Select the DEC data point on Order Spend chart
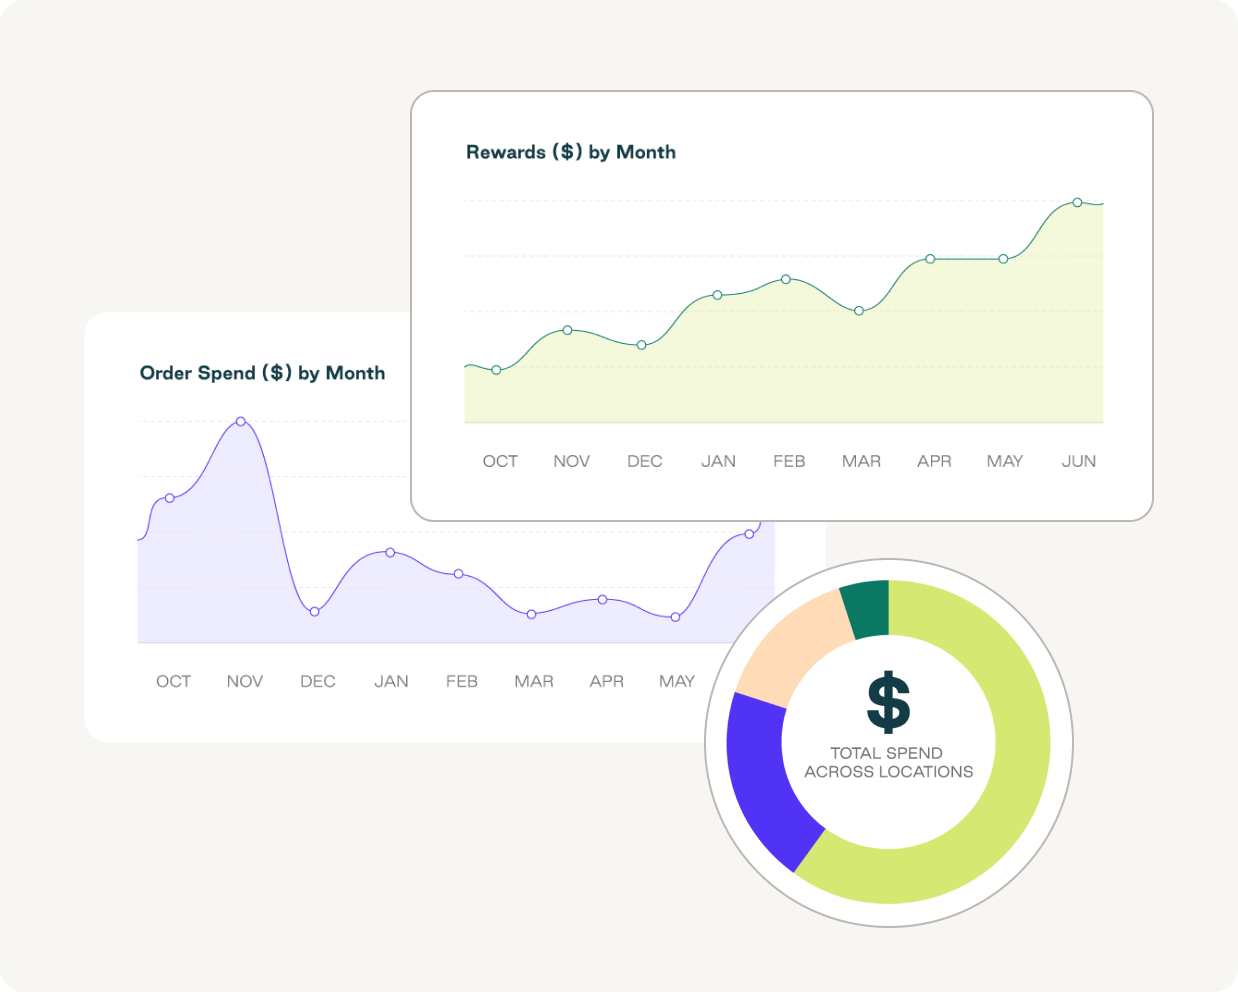Image resolution: width=1238 pixels, height=992 pixels. pyautogui.click(x=314, y=610)
